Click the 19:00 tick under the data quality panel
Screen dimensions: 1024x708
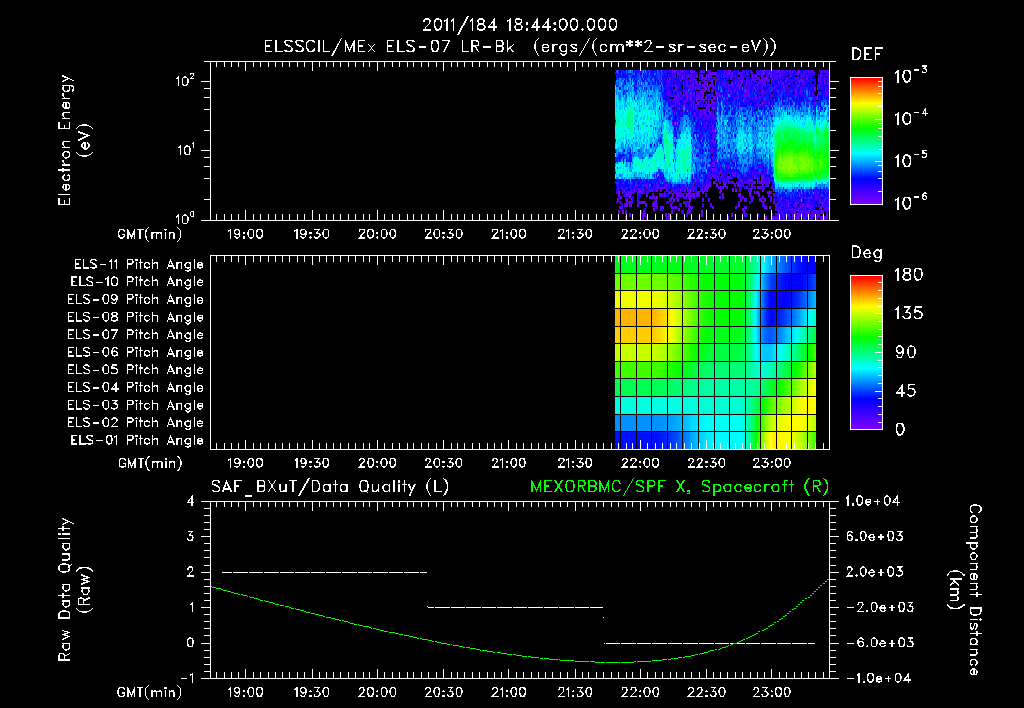[245, 692]
